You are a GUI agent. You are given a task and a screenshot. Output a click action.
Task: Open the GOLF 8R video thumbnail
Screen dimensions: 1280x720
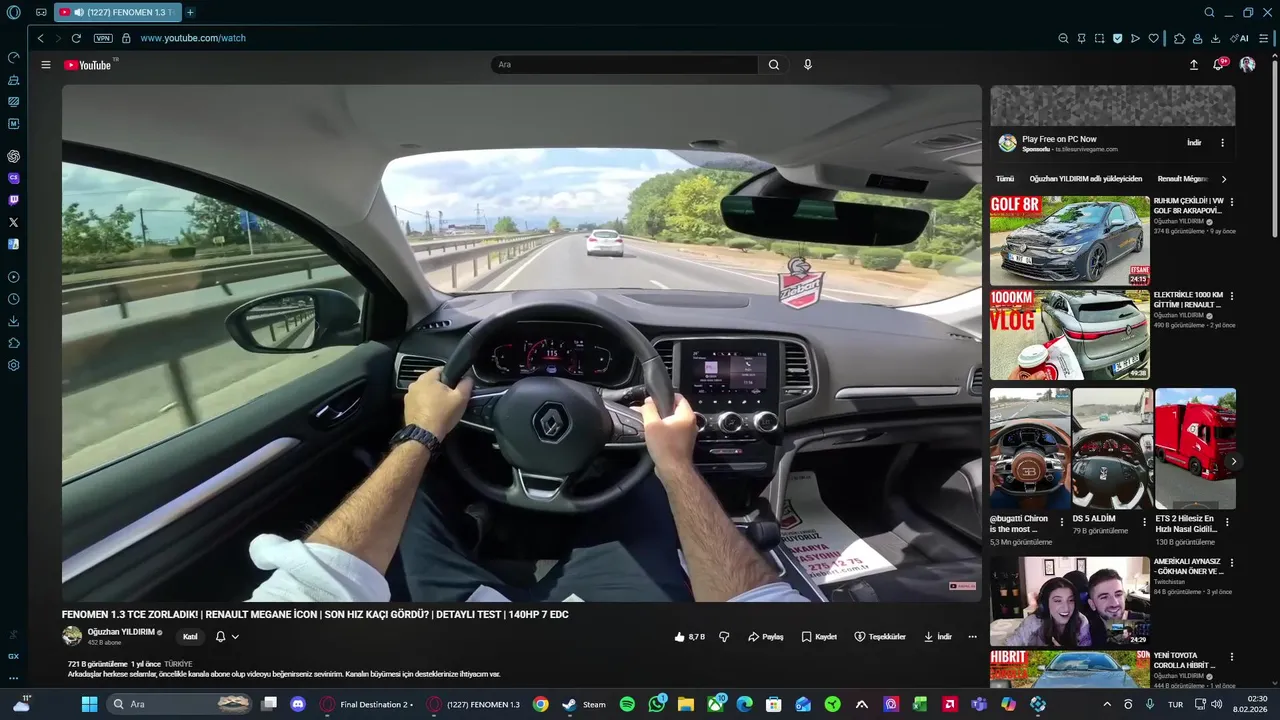tap(1070, 240)
